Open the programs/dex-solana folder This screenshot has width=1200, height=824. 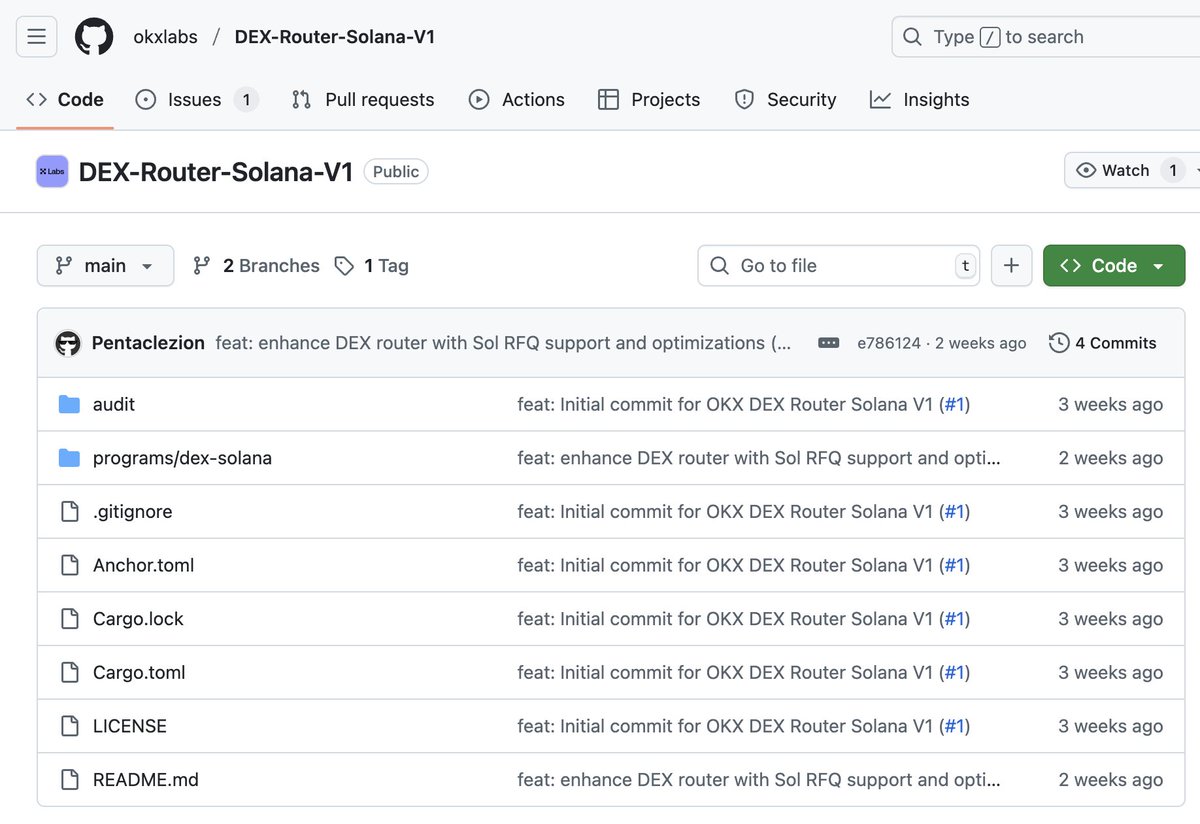[182, 458]
